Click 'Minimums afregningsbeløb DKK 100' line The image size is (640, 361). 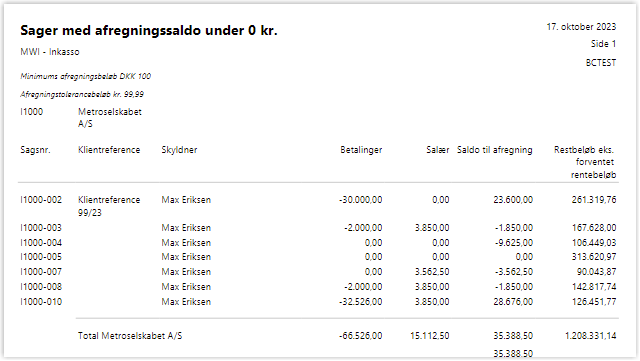click(x=86, y=76)
